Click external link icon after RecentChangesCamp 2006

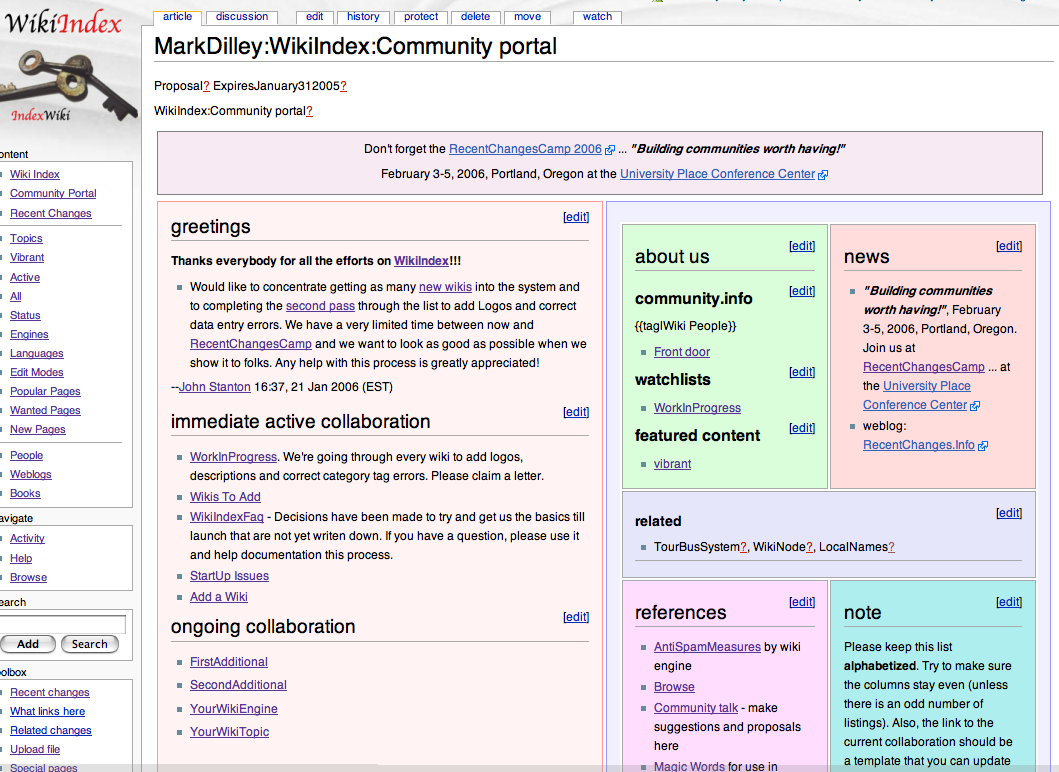click(x=610, y=150)
